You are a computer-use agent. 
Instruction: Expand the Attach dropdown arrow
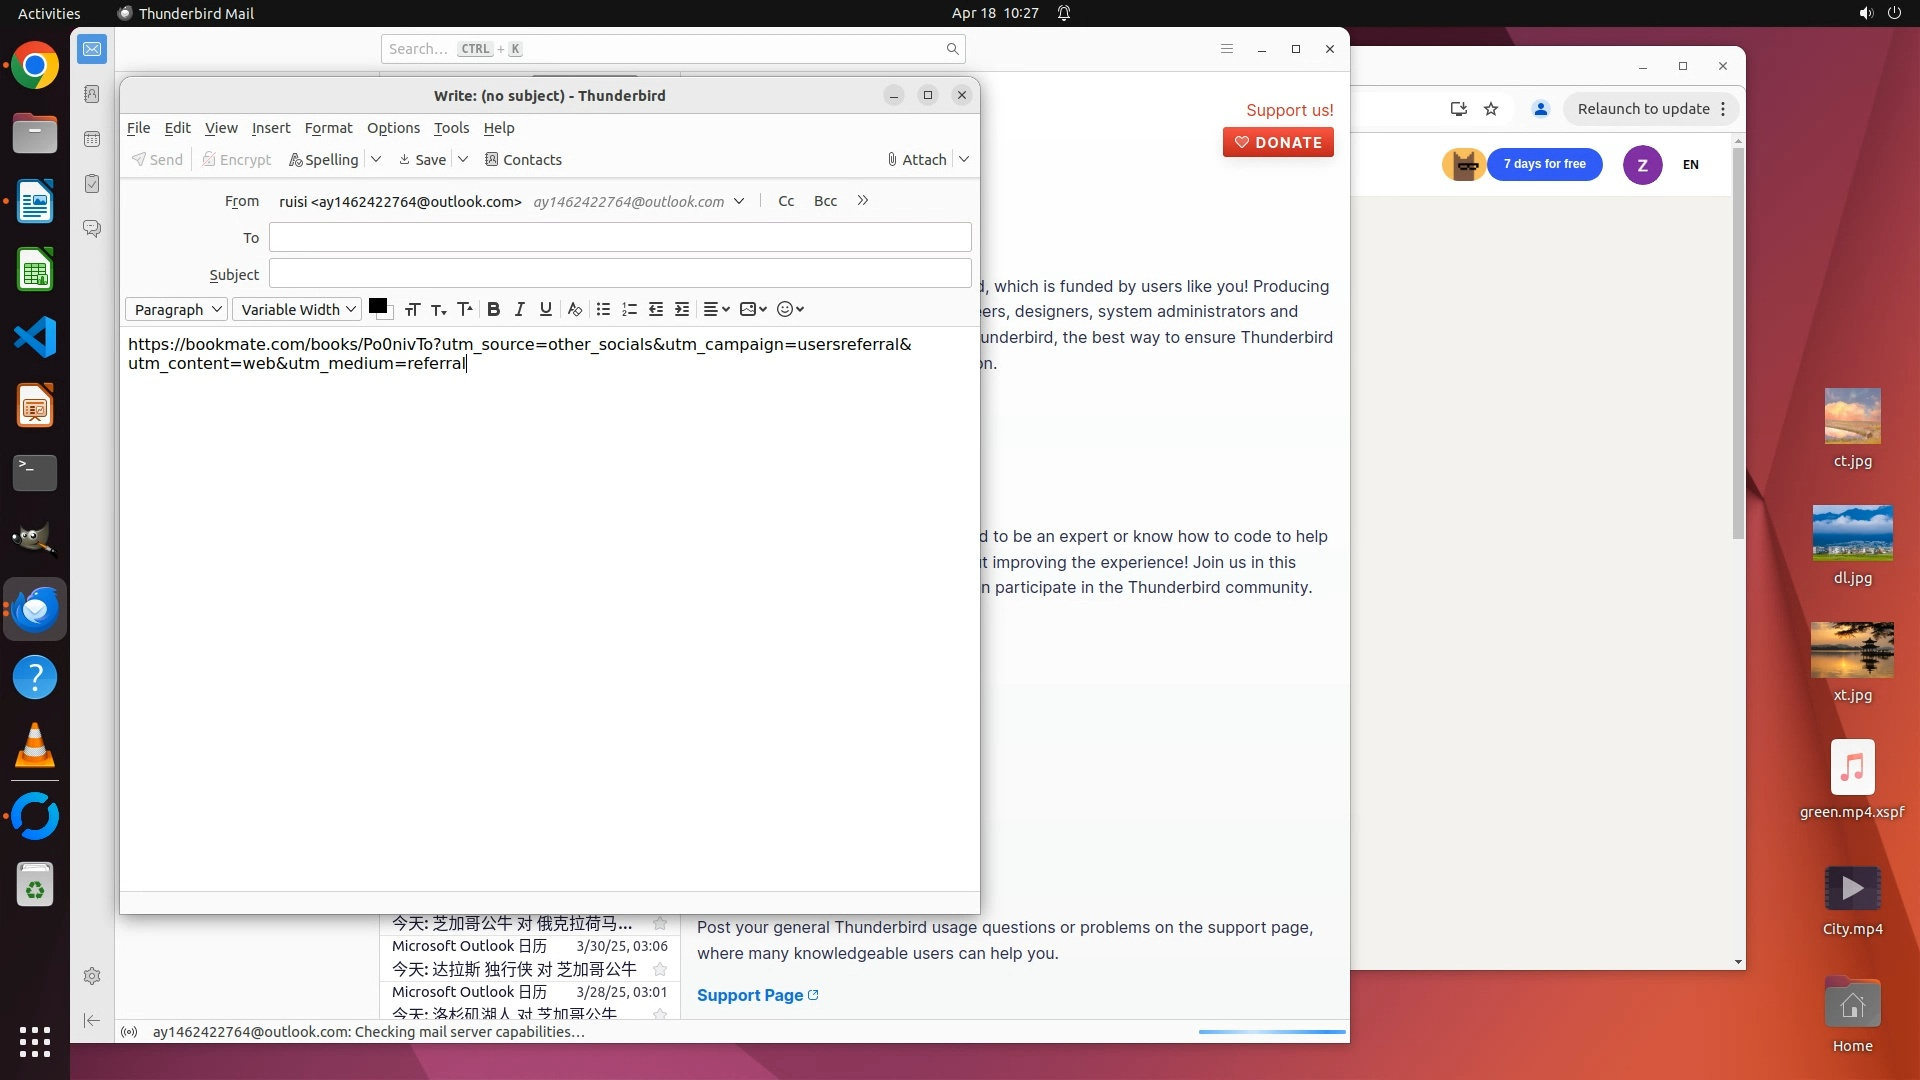coord(964,160)
